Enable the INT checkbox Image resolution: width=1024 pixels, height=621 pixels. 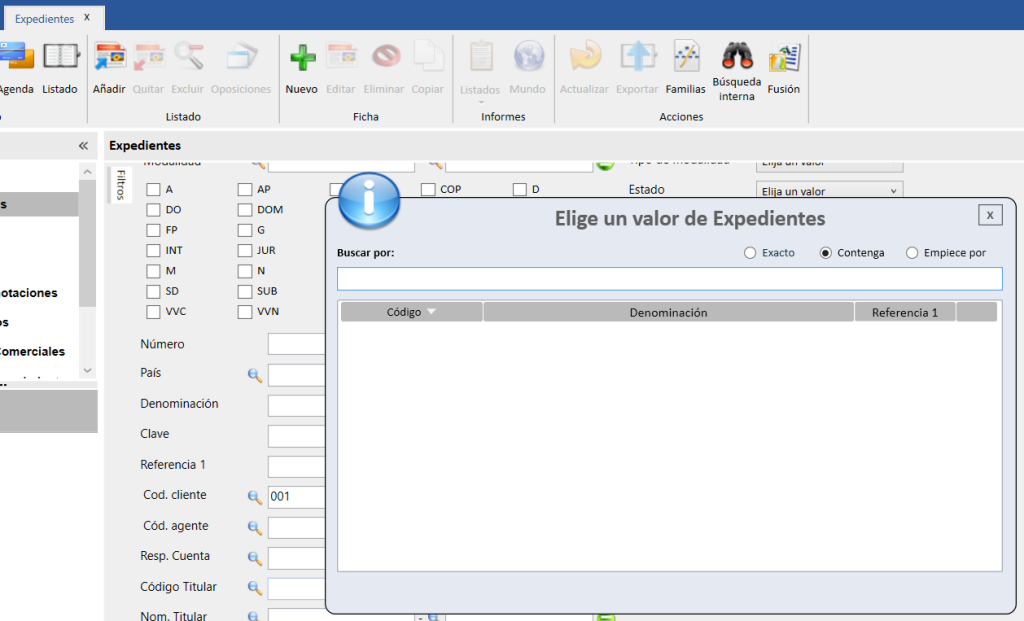point(153,251)
